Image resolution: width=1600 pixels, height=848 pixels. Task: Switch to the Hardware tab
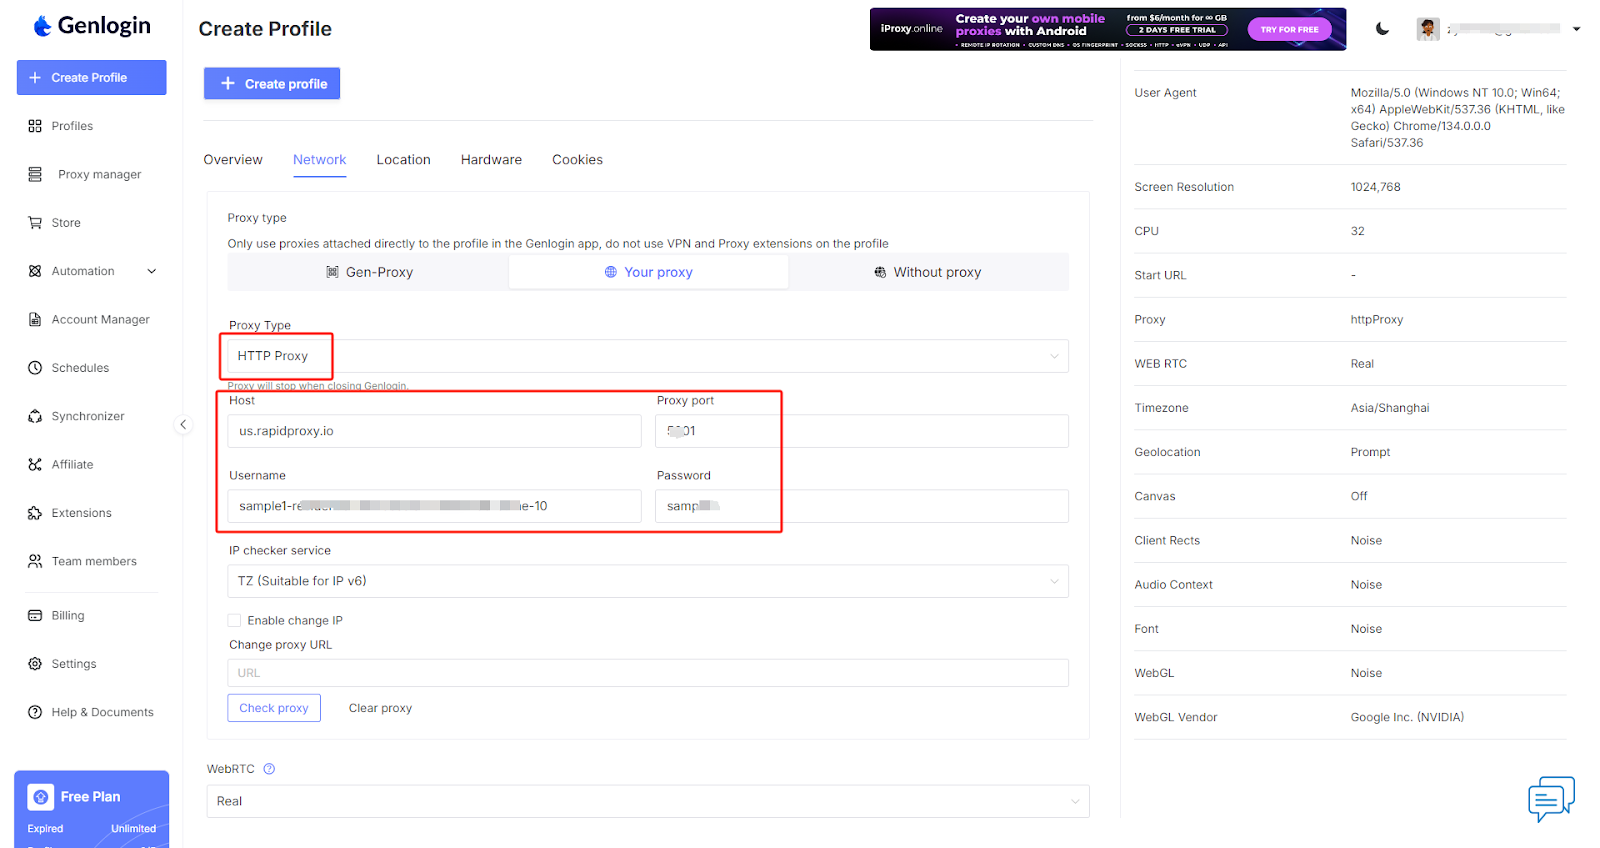point(491,160)
